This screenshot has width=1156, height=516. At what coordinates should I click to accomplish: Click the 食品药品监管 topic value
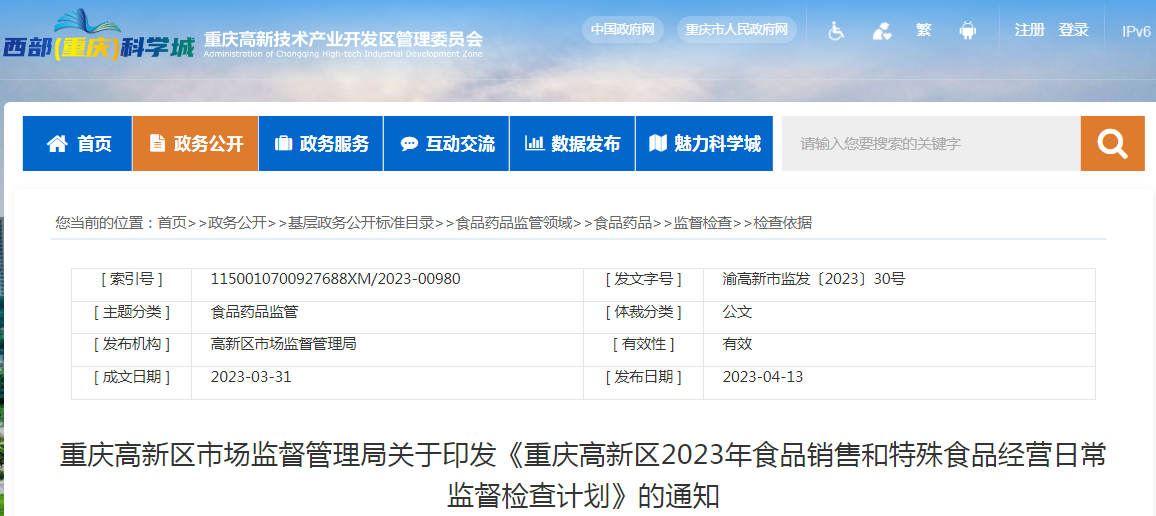coord(254,312)
